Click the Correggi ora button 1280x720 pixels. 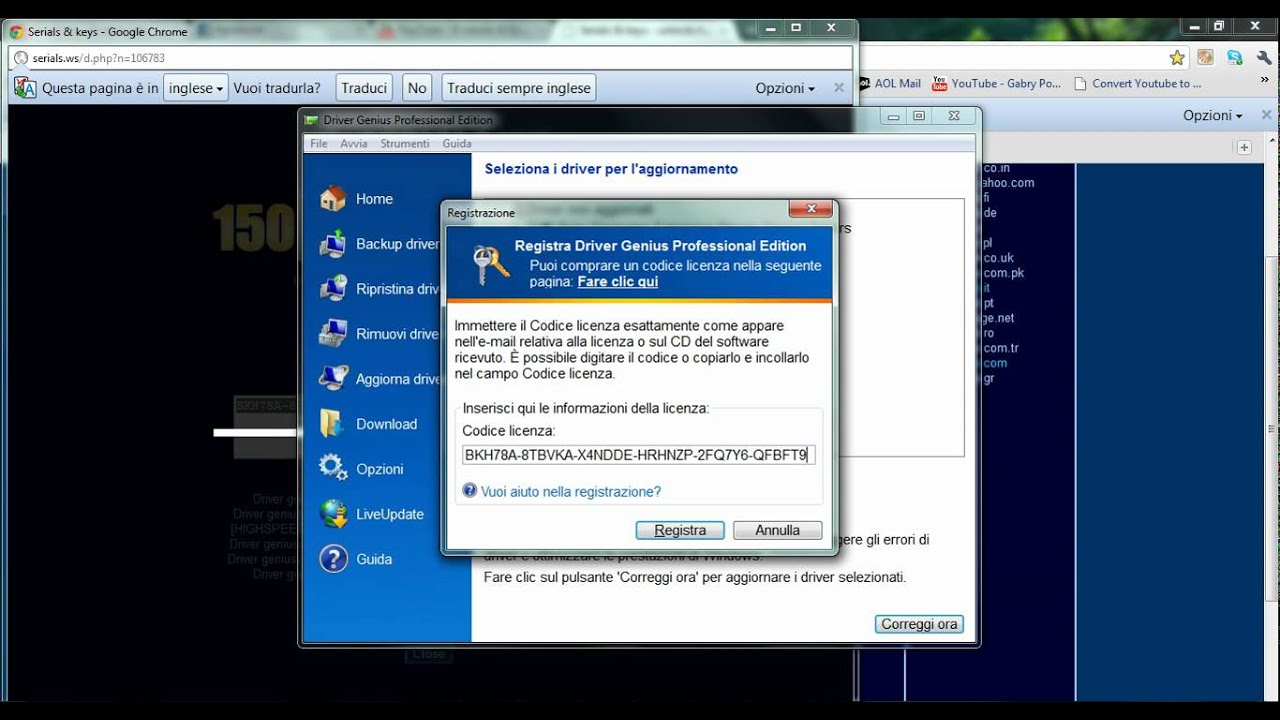pos(919,624)
